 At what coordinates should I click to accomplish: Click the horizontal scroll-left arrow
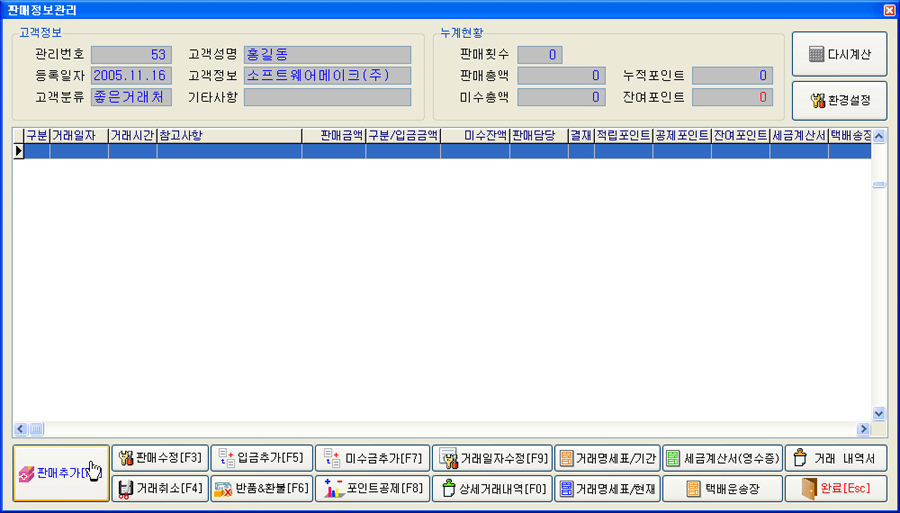(x=21, y=429)
